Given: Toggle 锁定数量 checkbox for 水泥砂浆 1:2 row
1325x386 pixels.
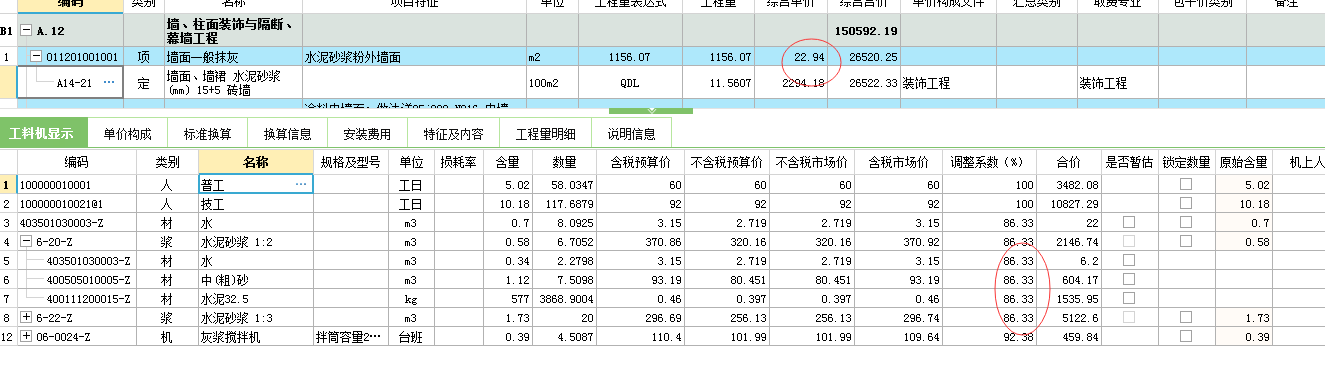Looking at the screenshot, I should [1186, 242].
